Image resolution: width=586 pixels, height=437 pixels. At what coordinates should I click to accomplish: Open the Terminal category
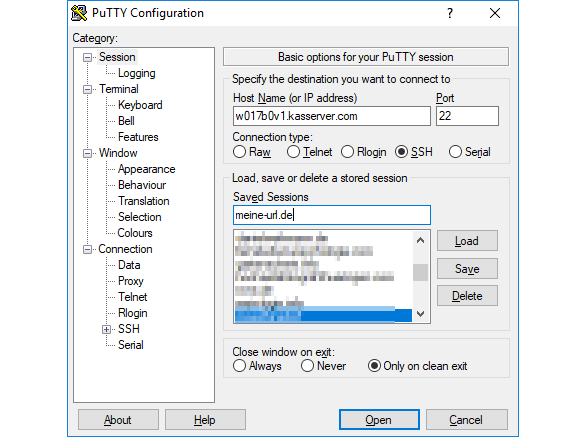click(x=118, y=89)
